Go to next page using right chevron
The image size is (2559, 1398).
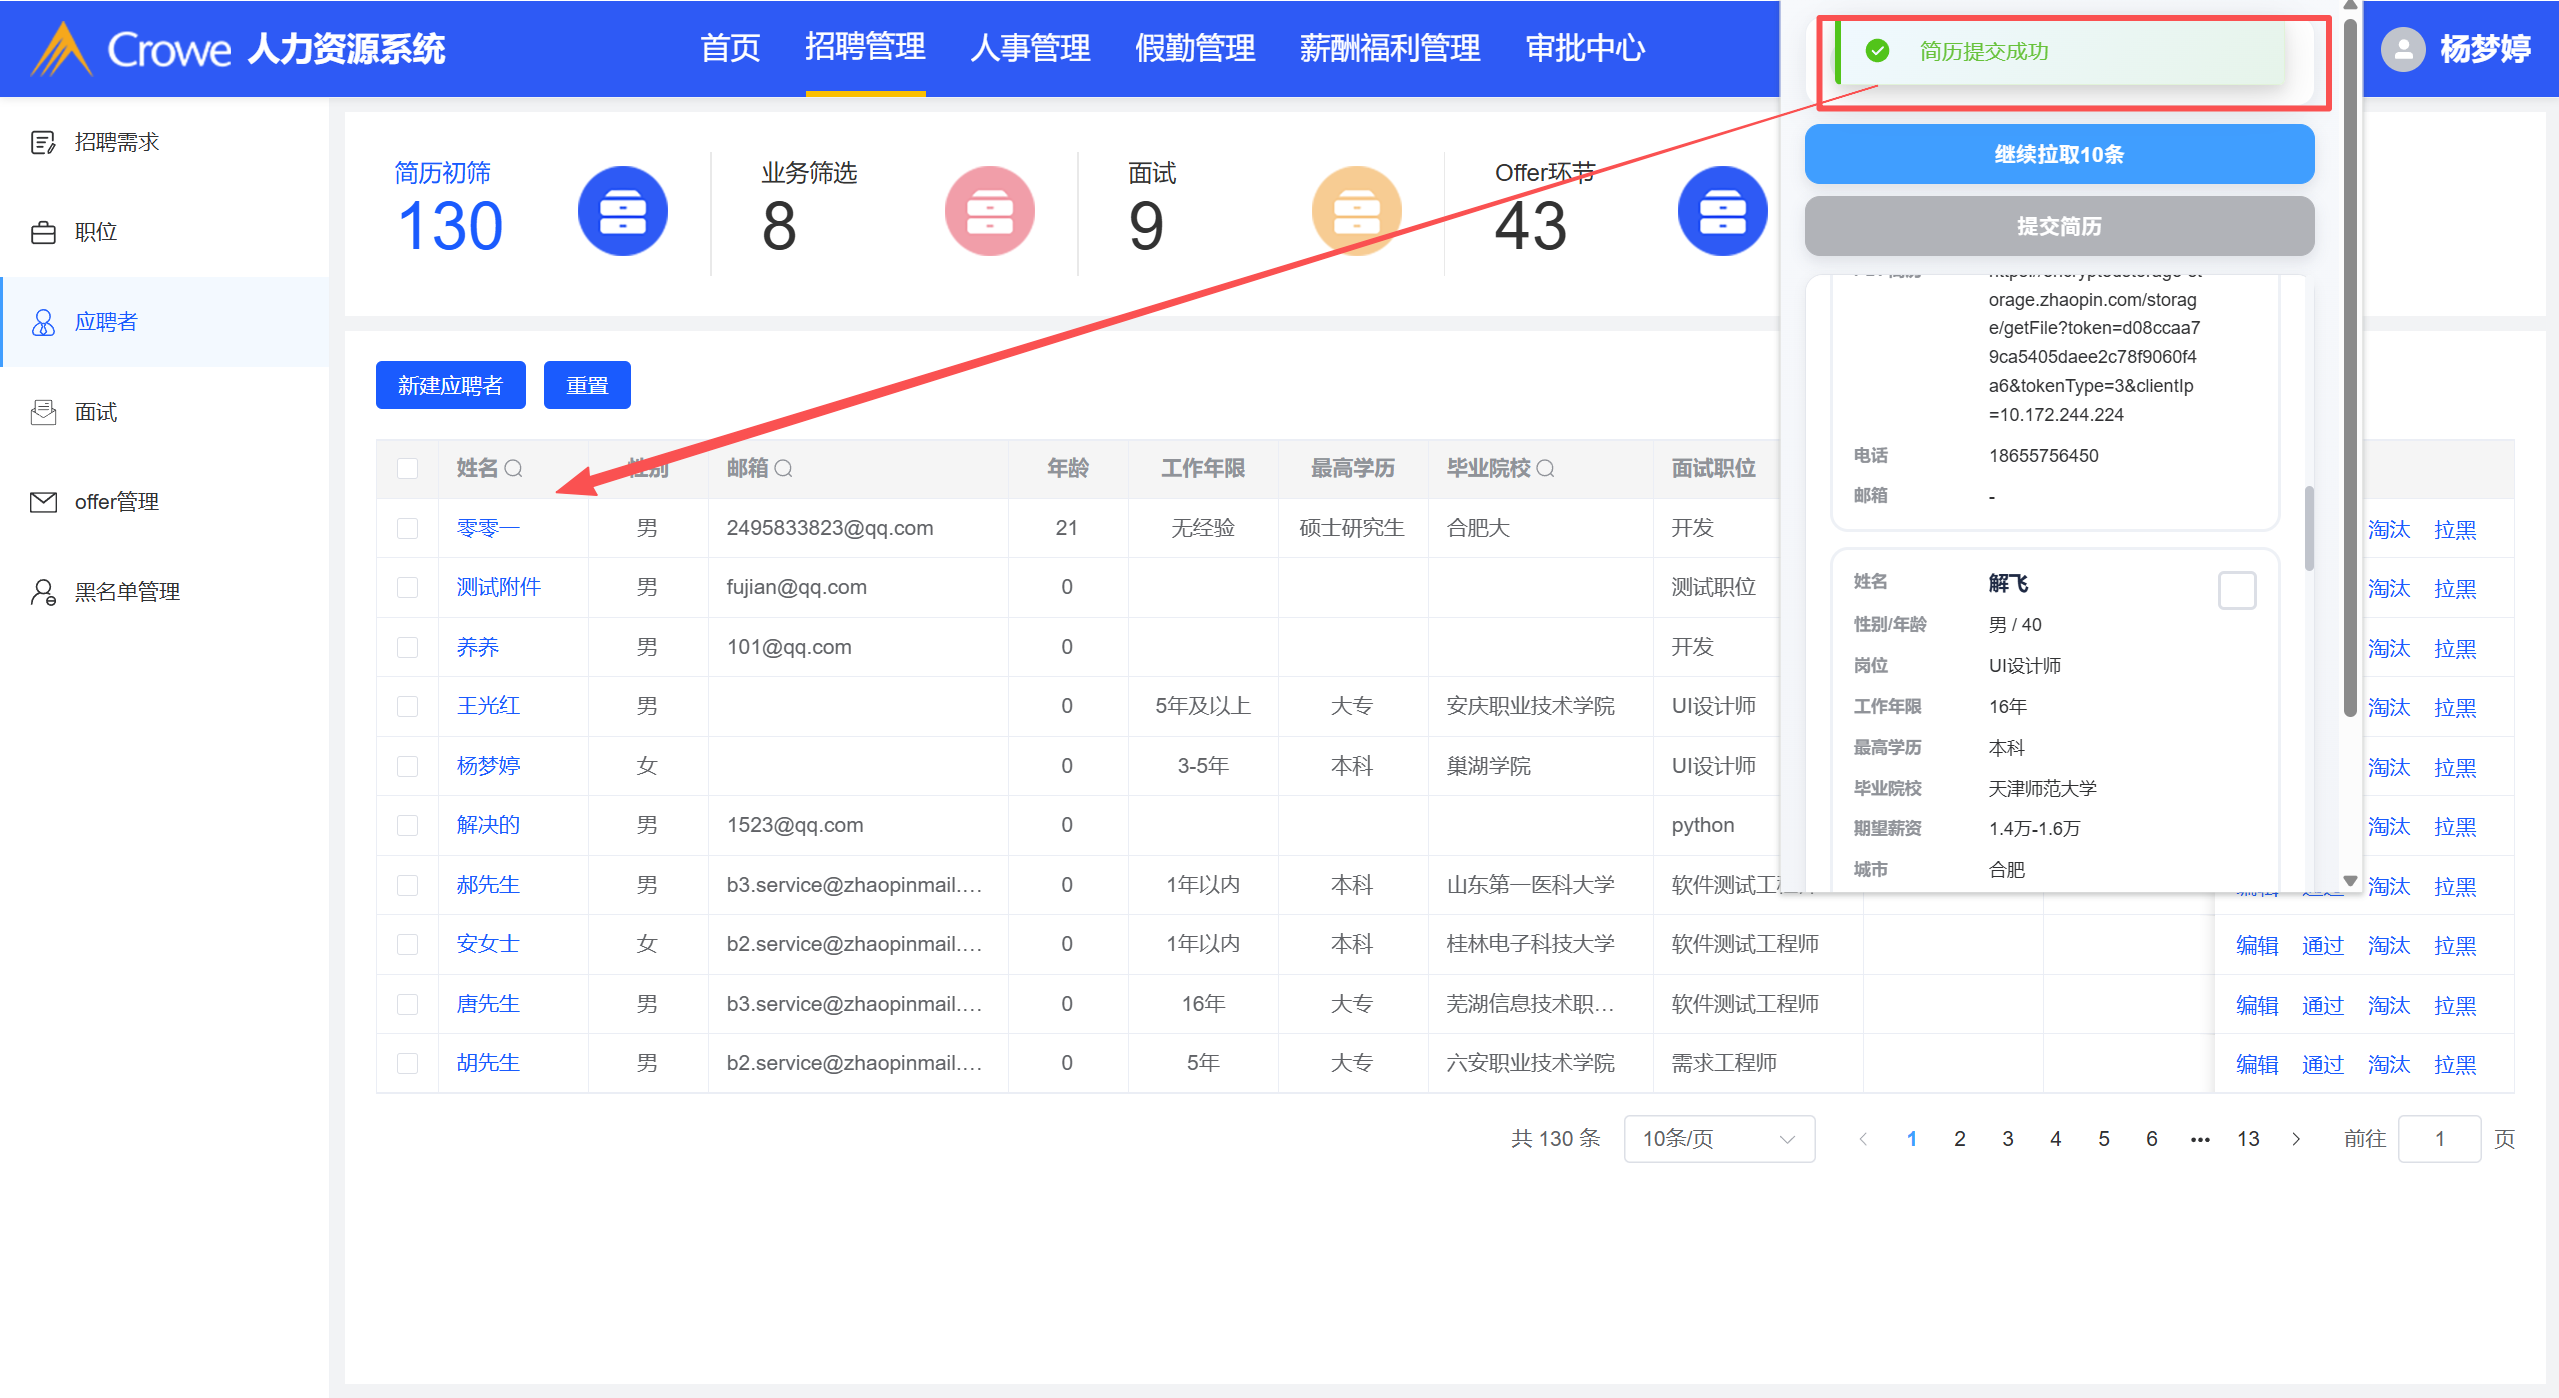click(2296, 1139)
